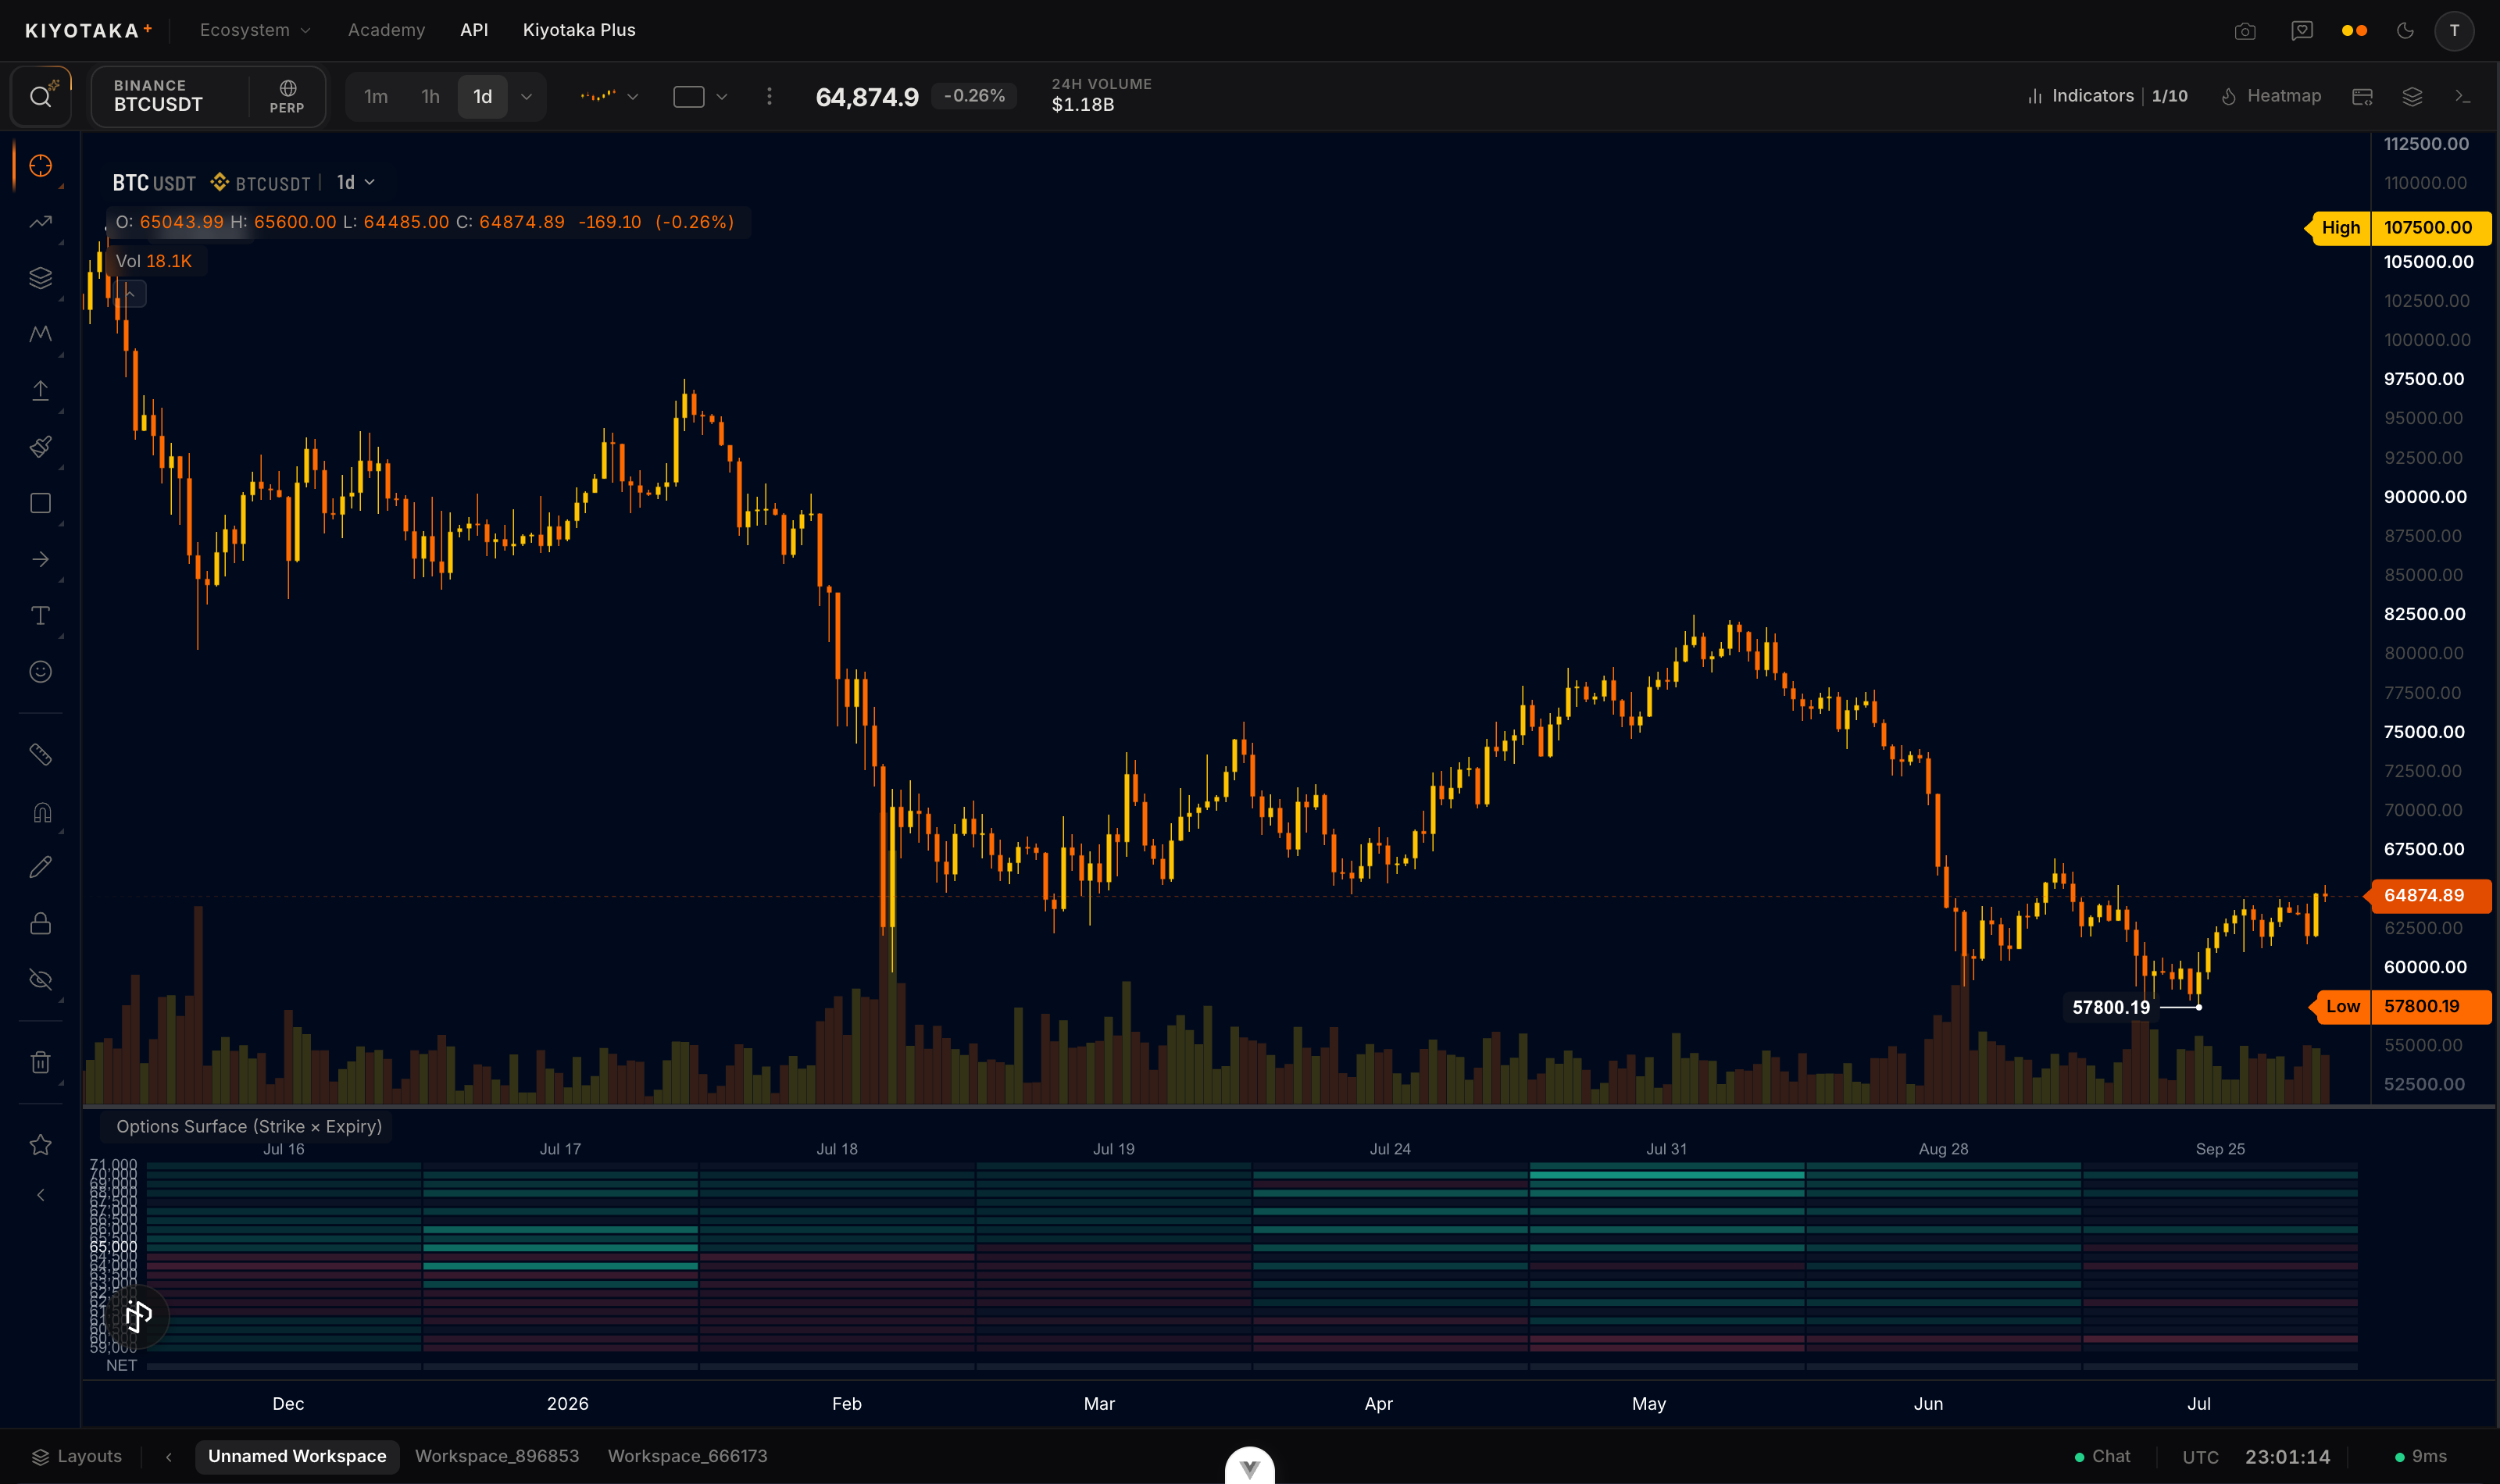The image size is (2500, 1484).
Task: Open the Academy menu item
Action: (386, 30)
